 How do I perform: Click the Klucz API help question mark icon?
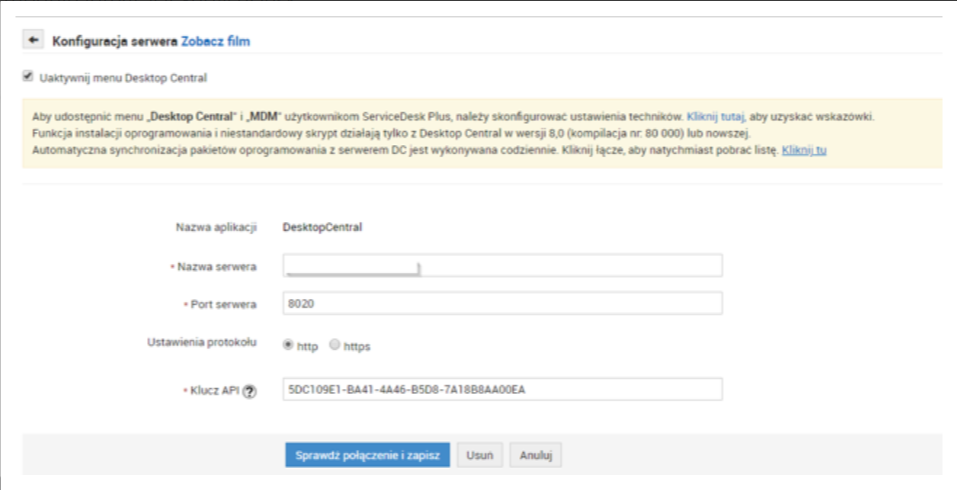249,391
